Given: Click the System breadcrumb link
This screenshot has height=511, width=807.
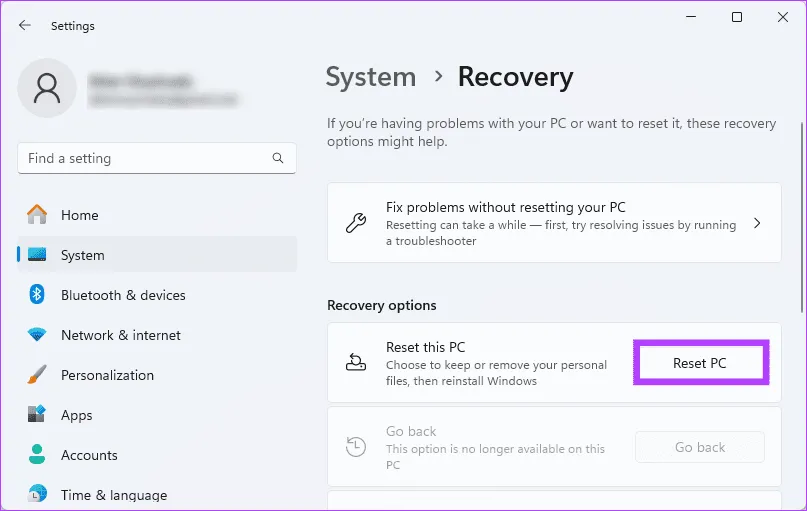Looking at the screenshot, I should (x=371, y=77).
